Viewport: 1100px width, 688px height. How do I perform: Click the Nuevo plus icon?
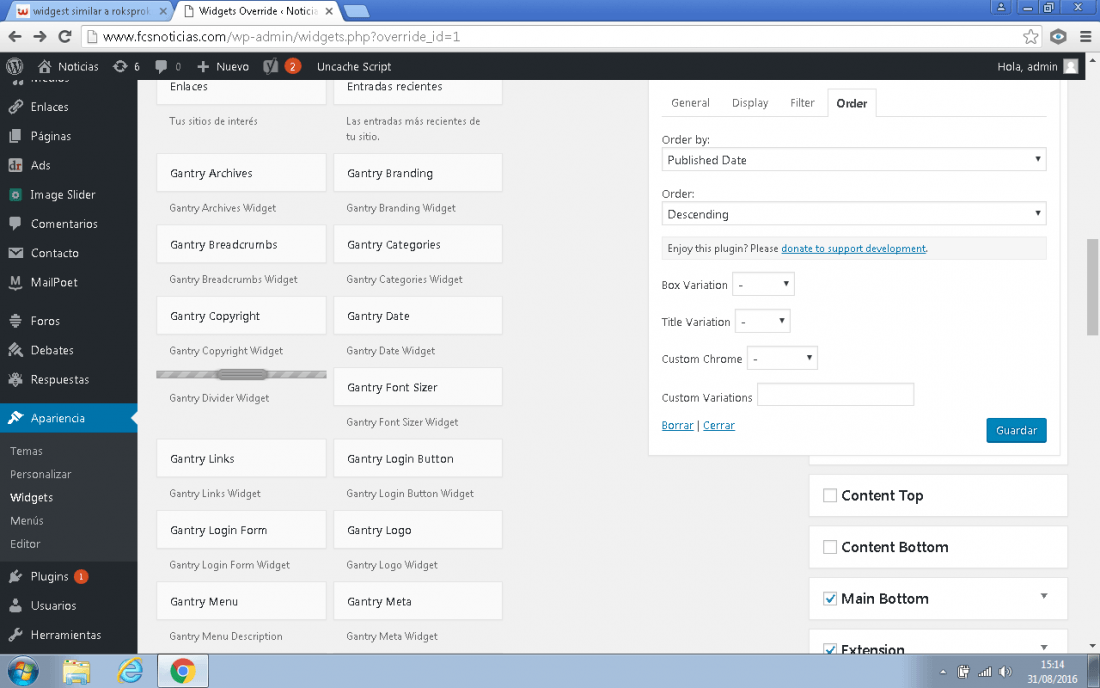click(x=203, y=67)
